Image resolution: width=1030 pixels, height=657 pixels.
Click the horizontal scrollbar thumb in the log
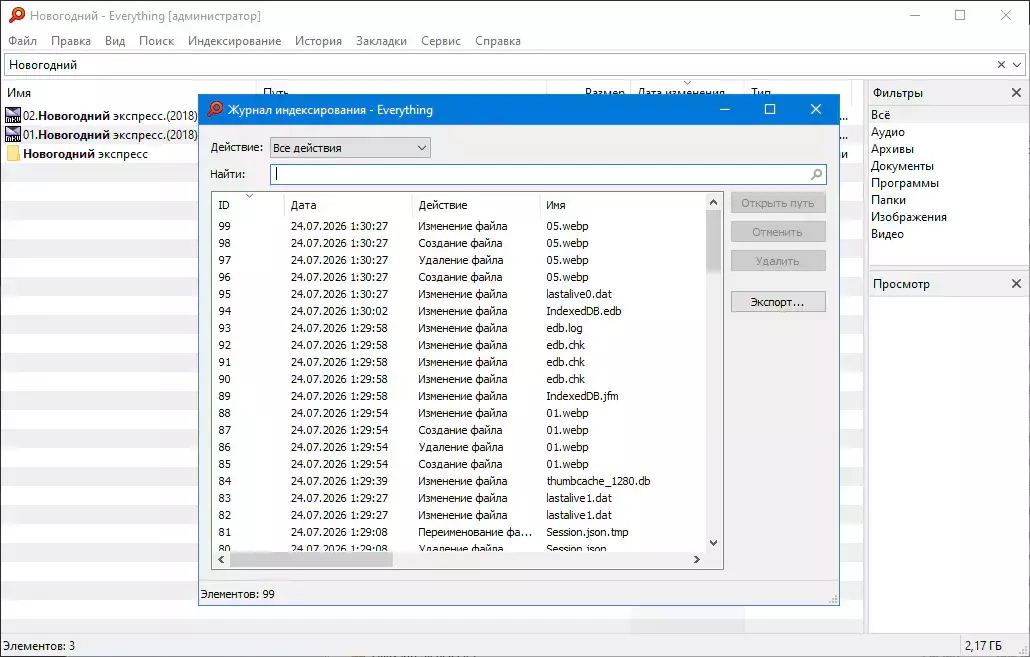(x=311, y=560)
